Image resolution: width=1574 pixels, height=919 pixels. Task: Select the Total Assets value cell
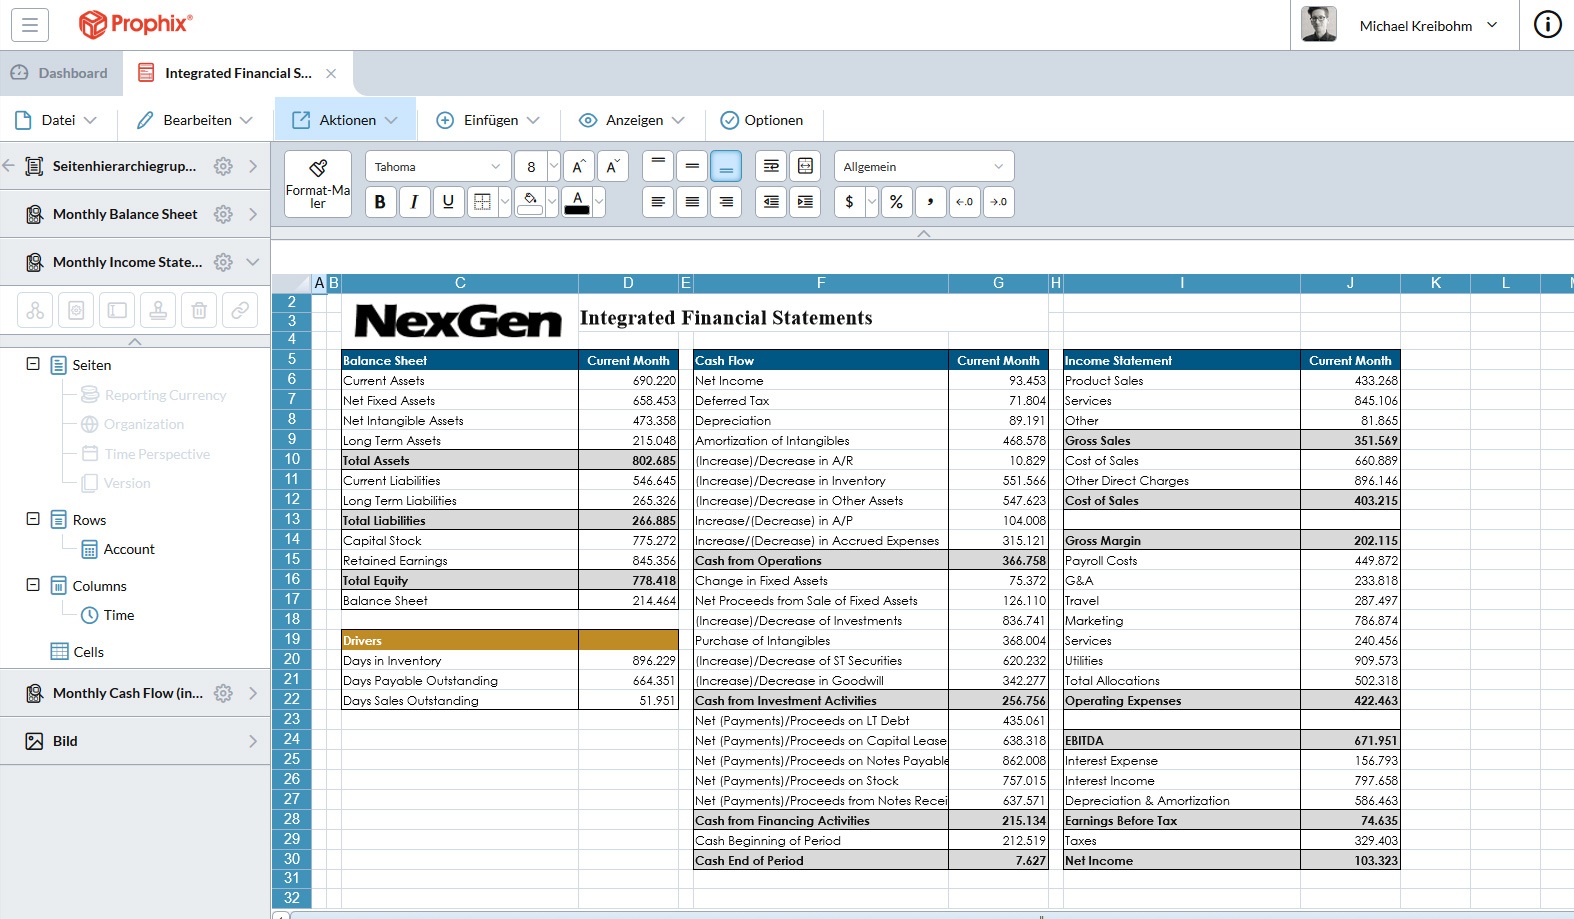(x=628, y=461)
